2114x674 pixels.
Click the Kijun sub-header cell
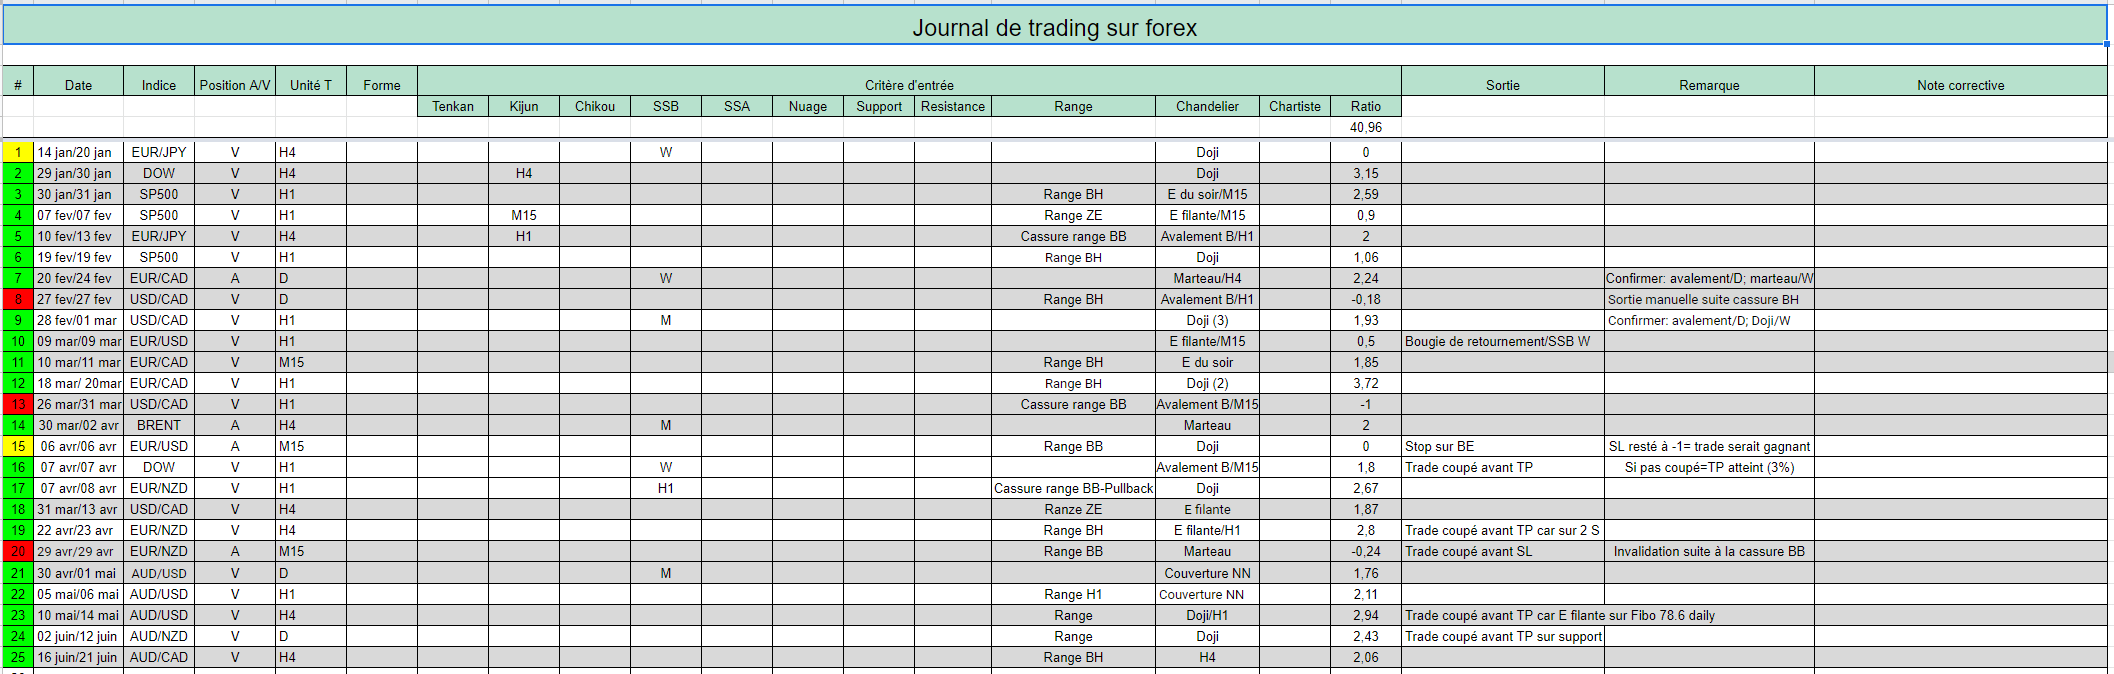pyautogui.click(x=524, y=106)
